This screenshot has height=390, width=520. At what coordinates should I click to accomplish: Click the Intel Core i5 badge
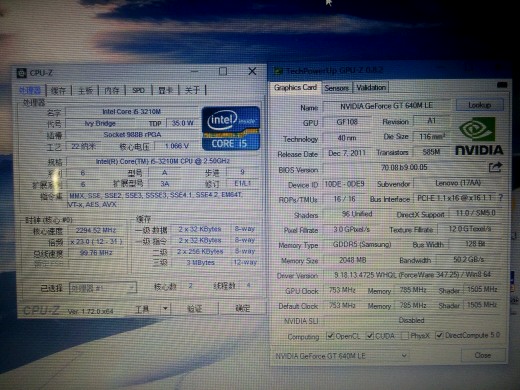(x=231, y=128)
